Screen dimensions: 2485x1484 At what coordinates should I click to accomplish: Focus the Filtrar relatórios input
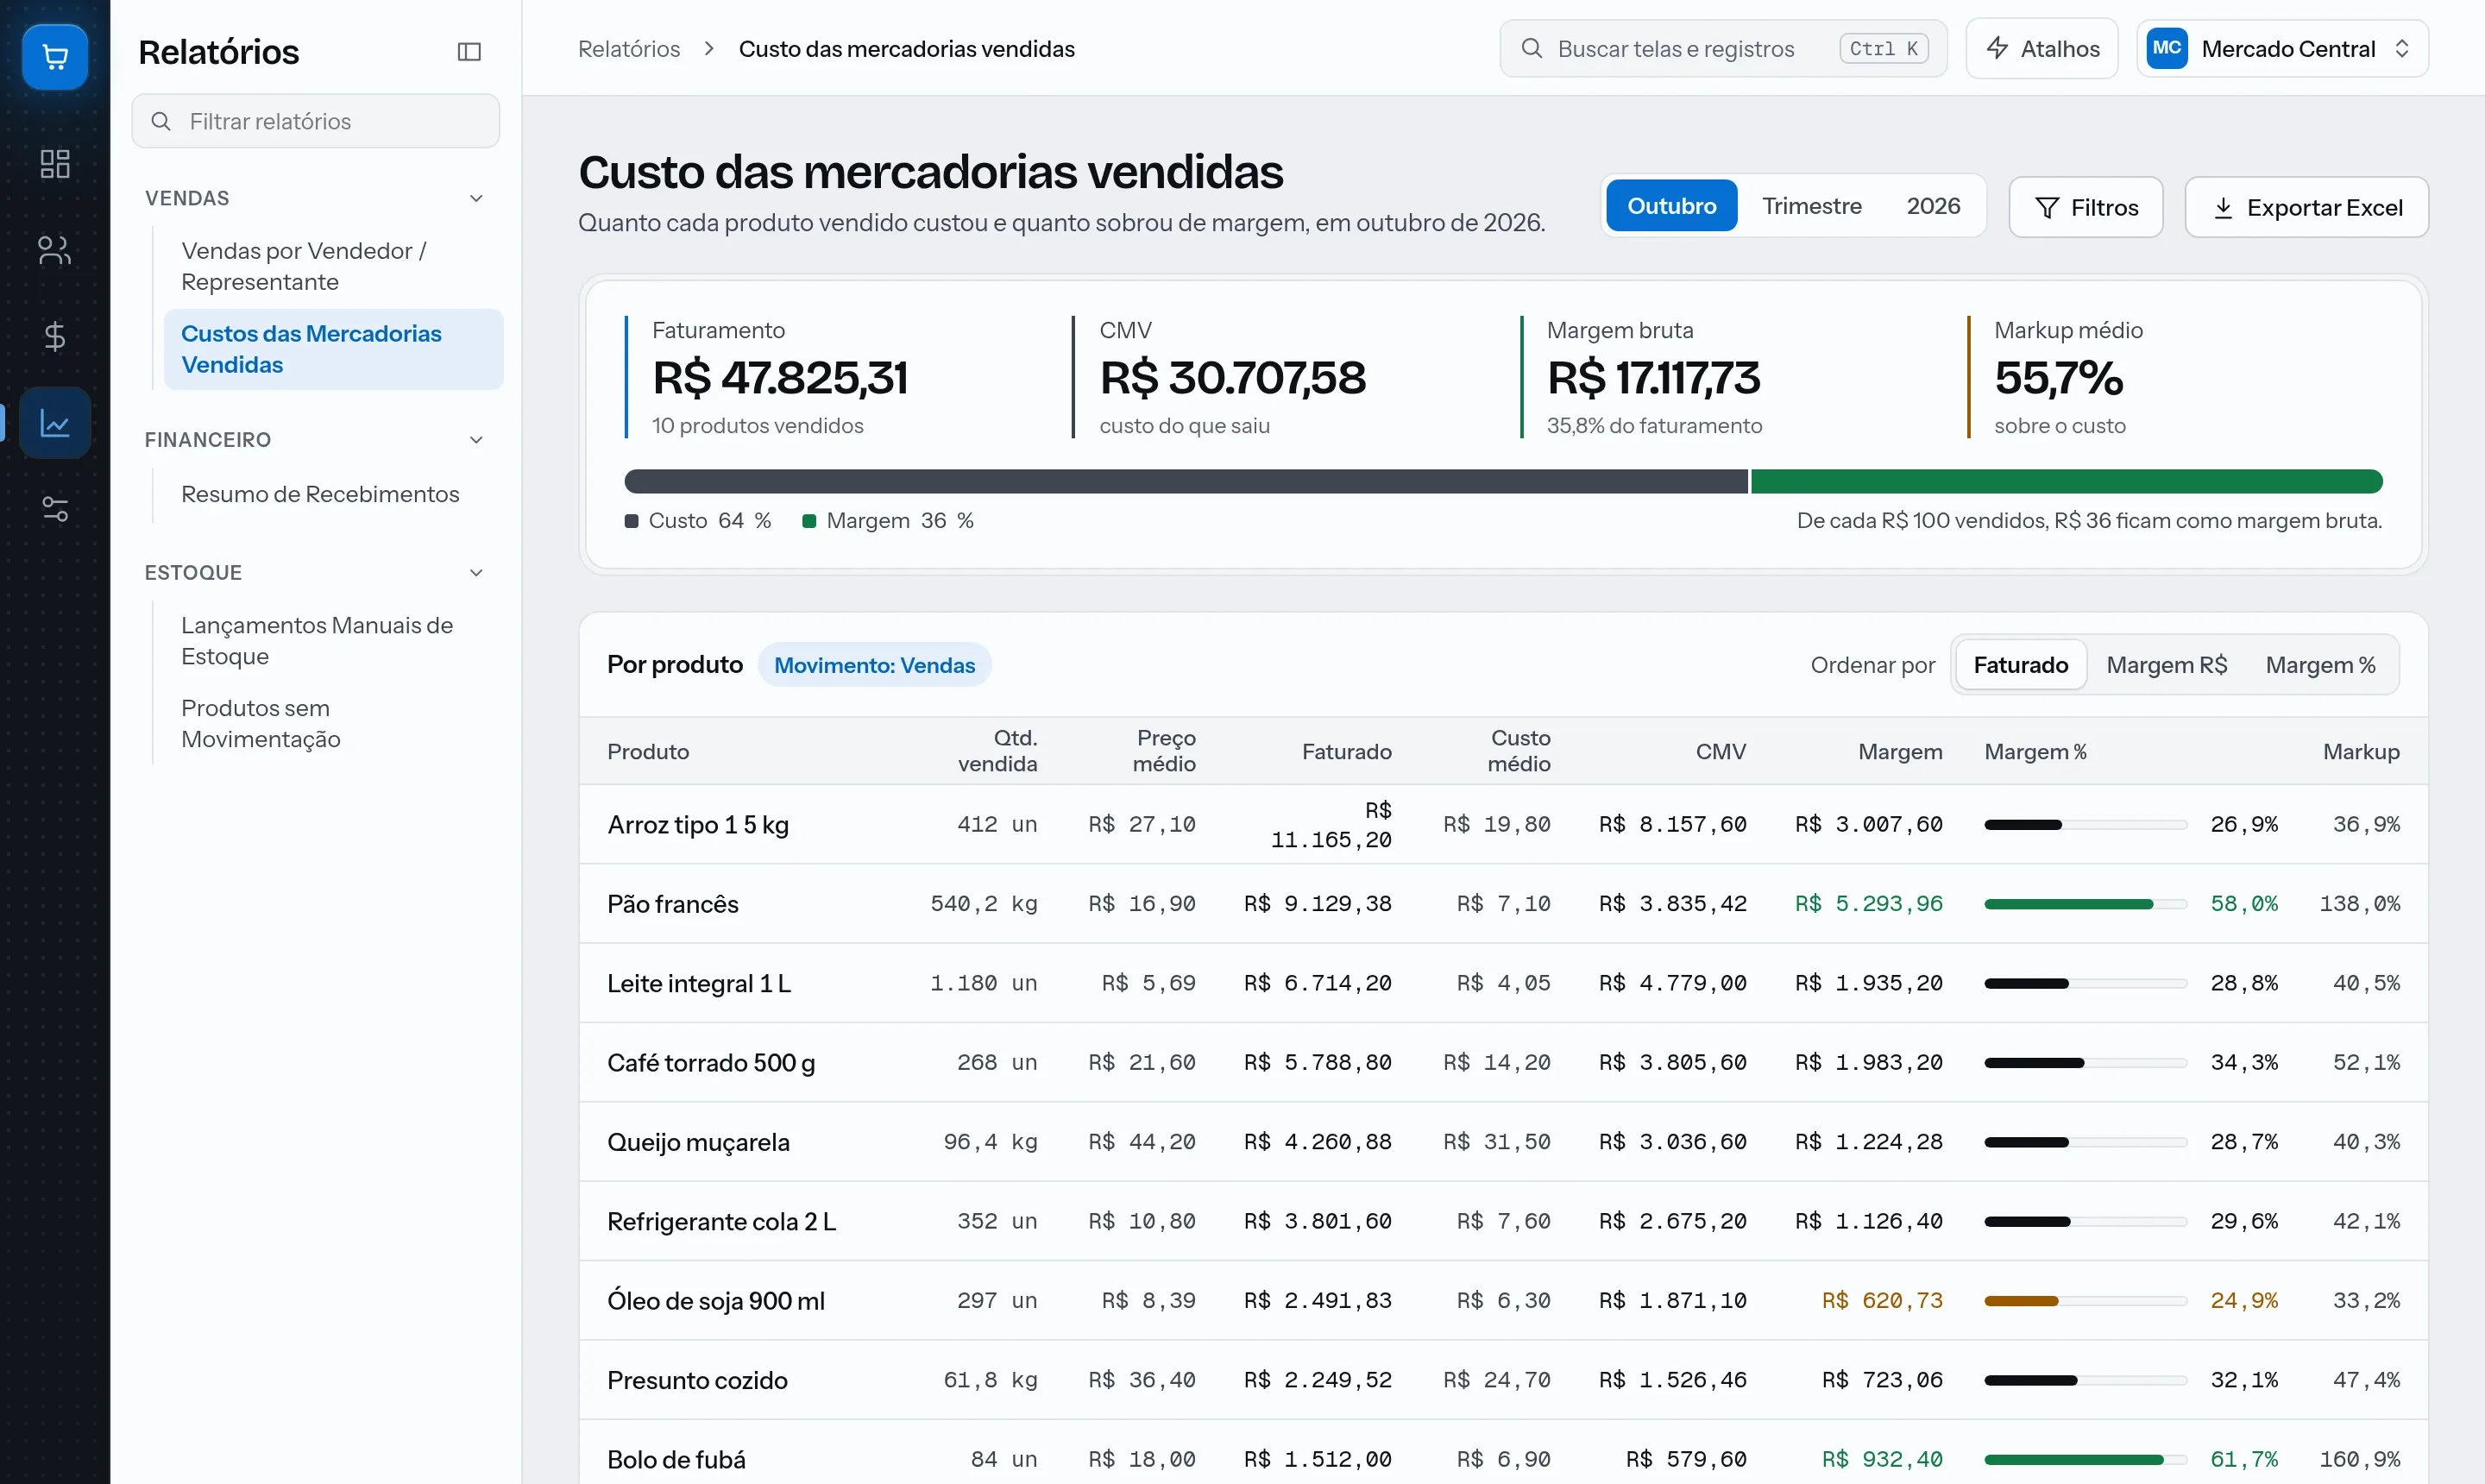[316, 121]
